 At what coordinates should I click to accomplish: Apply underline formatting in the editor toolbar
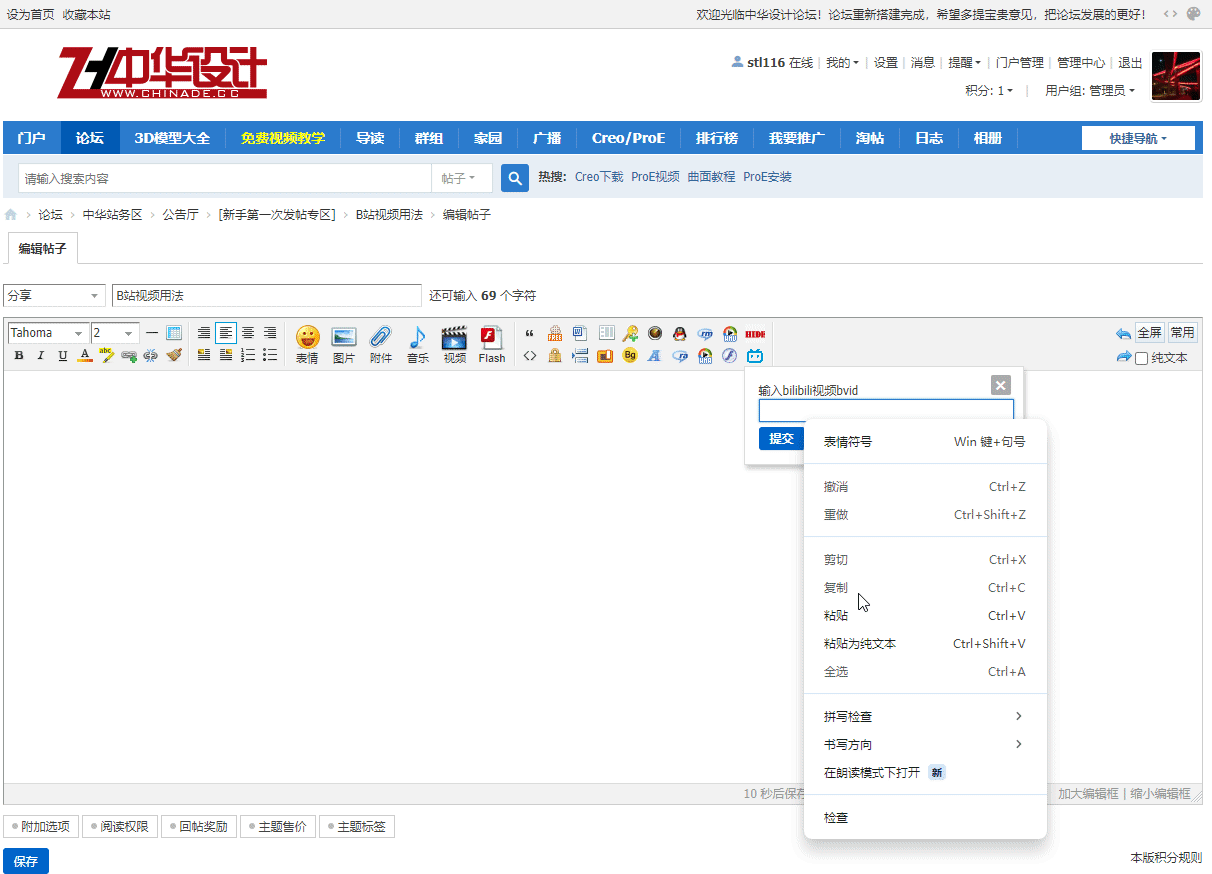point(63,355)
